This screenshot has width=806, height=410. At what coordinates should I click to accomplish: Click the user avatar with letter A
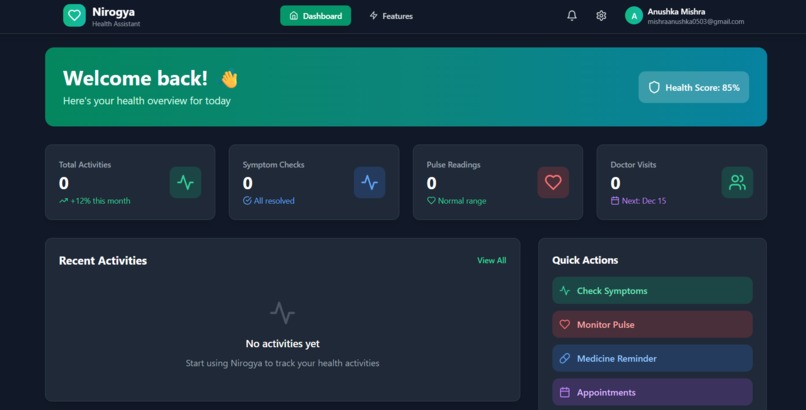[634, 16]
